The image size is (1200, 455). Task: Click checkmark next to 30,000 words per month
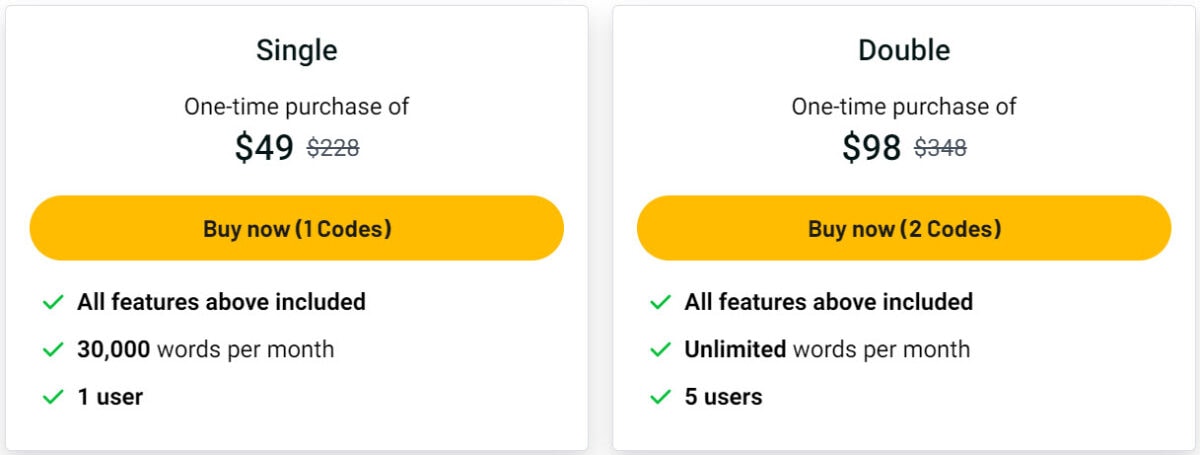click(53, 350)
